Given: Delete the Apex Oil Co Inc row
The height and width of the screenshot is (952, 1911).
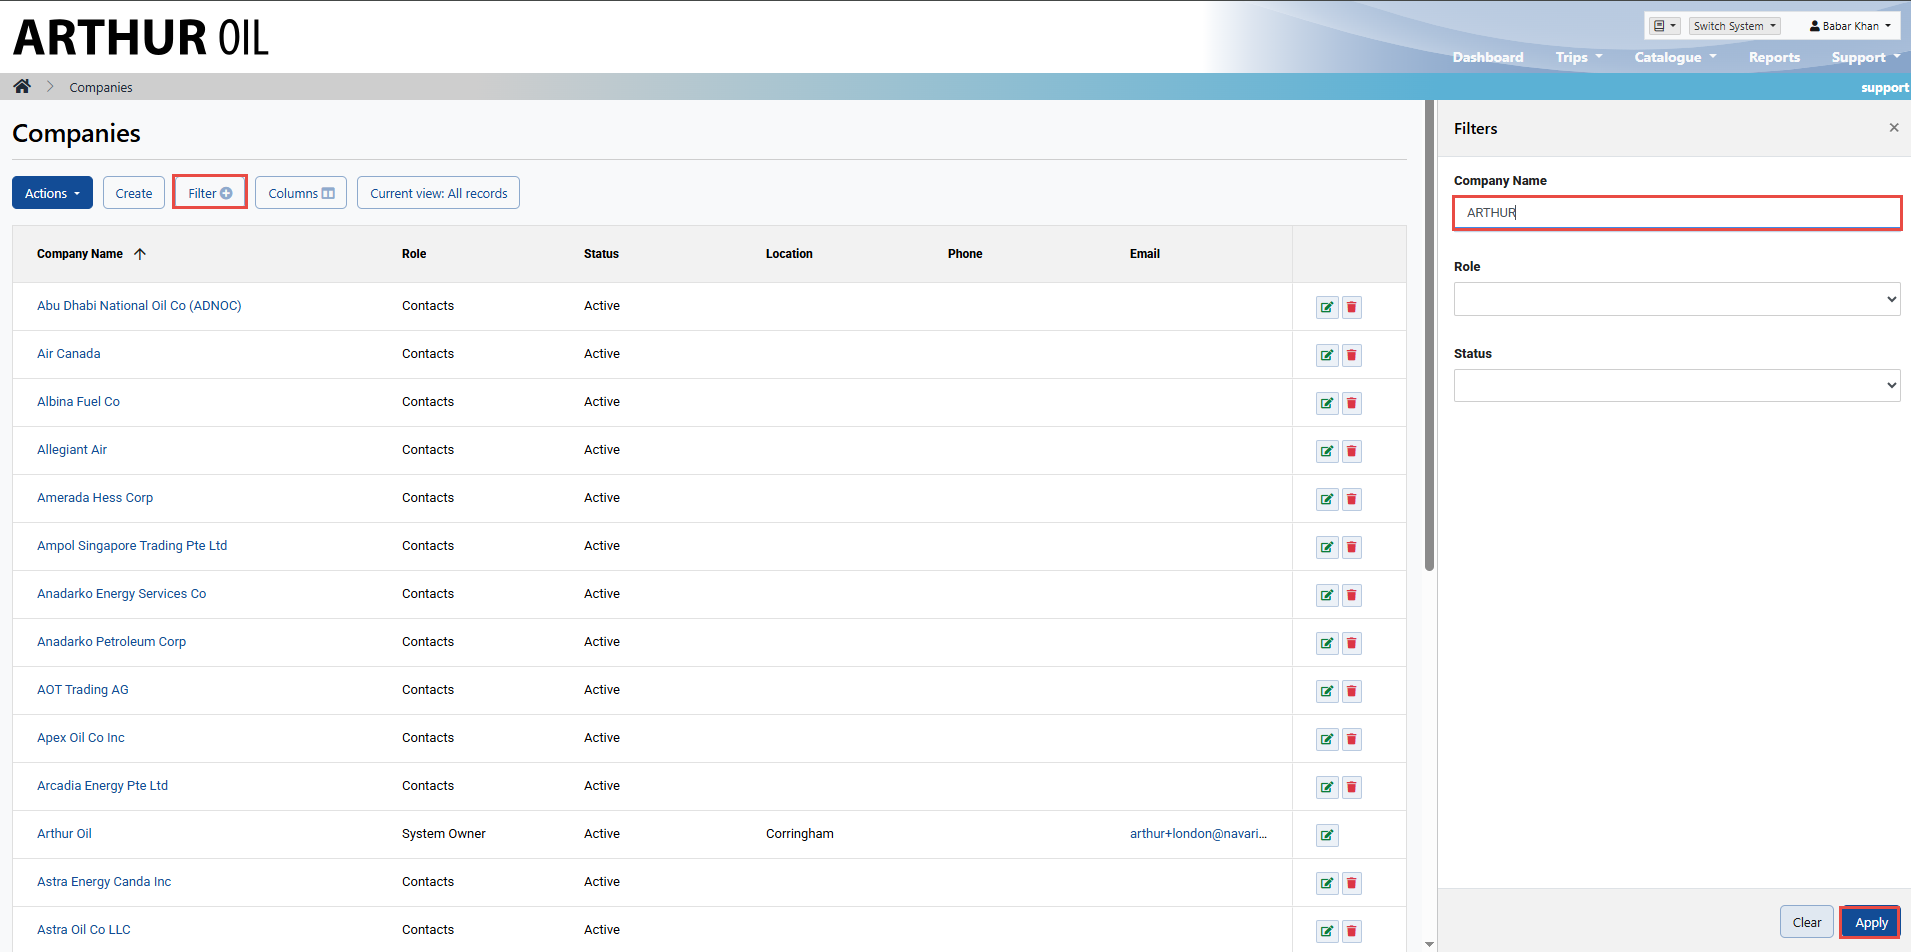Looking at the screenshot, I should click(x=1352, y=739).
